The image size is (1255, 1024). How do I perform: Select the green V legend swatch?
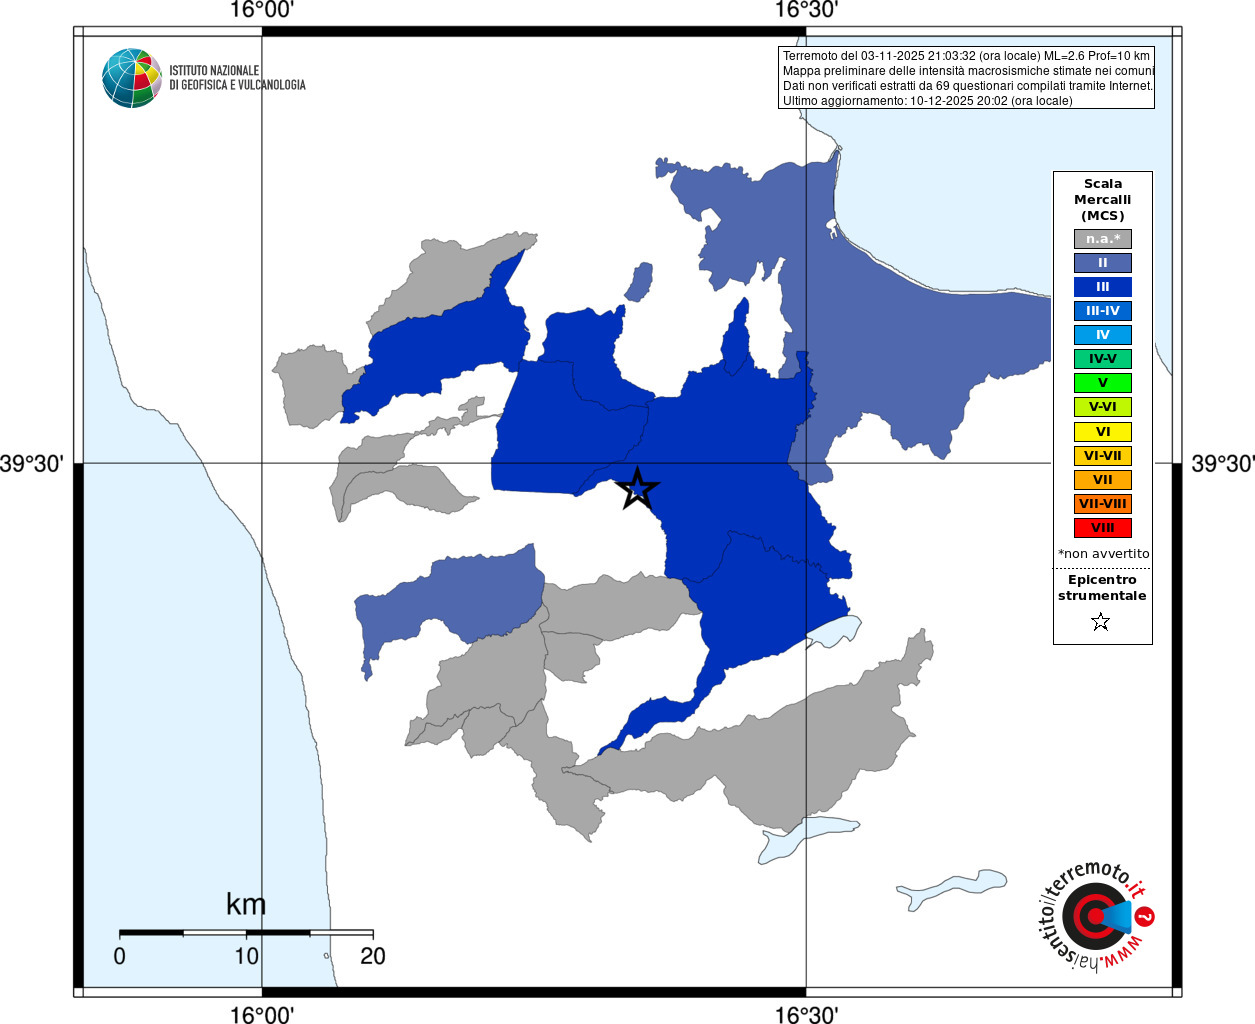[1103, 383]
